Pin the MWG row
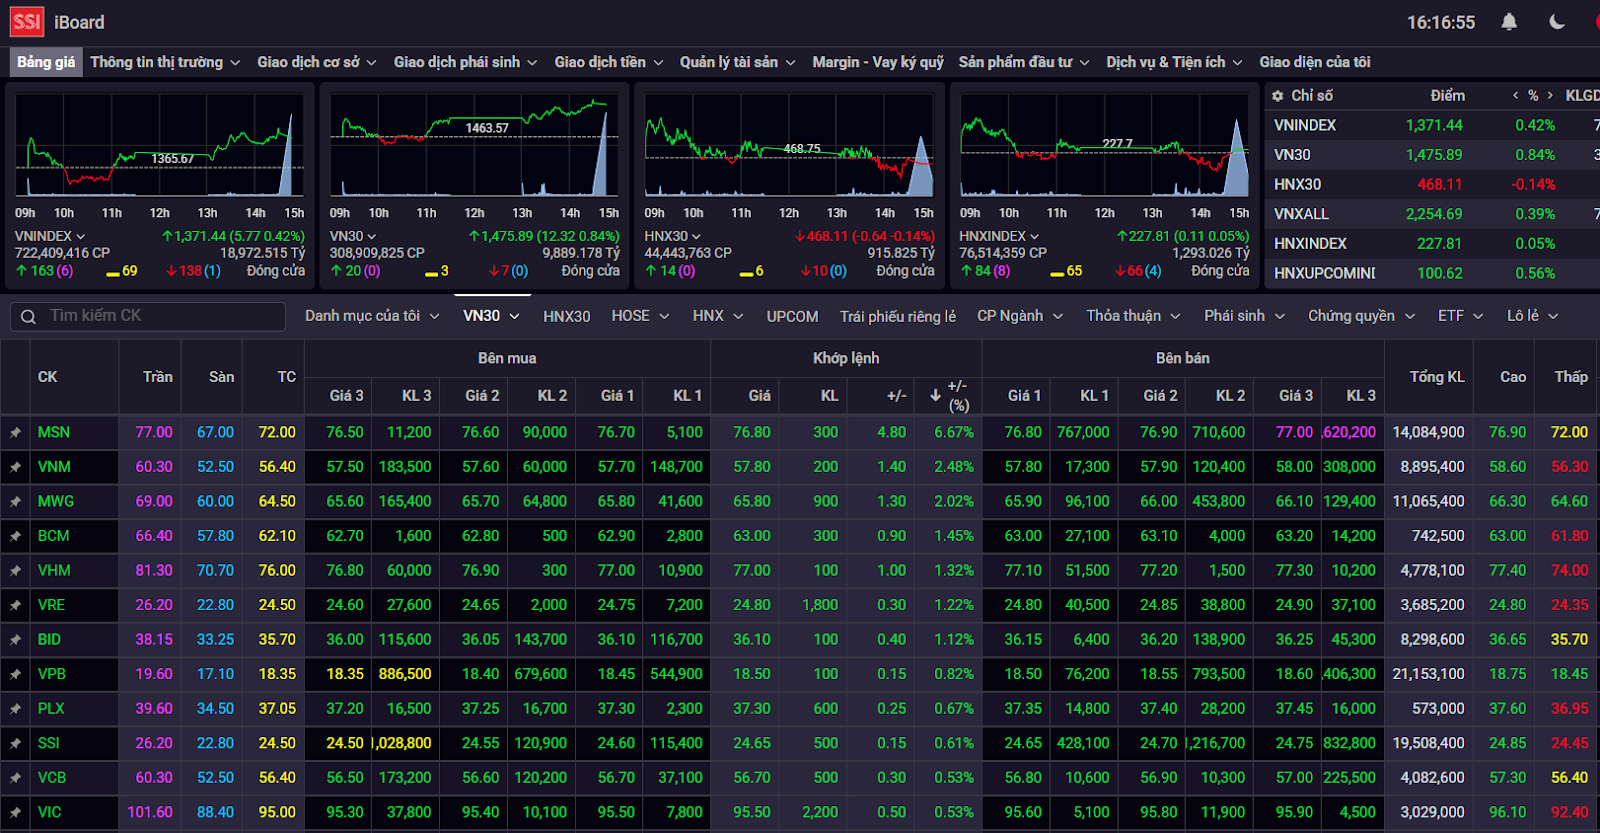1600x833 pixels. [x=15, y=502]
